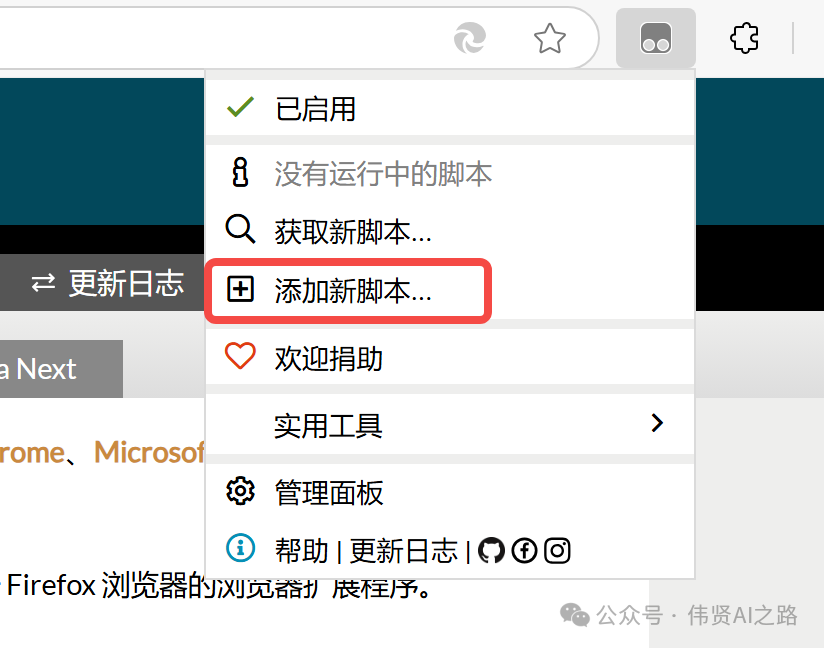Toggle the 已启用 enabled checkmark
This screenshot has width=824, height=648.
point(240,107)
